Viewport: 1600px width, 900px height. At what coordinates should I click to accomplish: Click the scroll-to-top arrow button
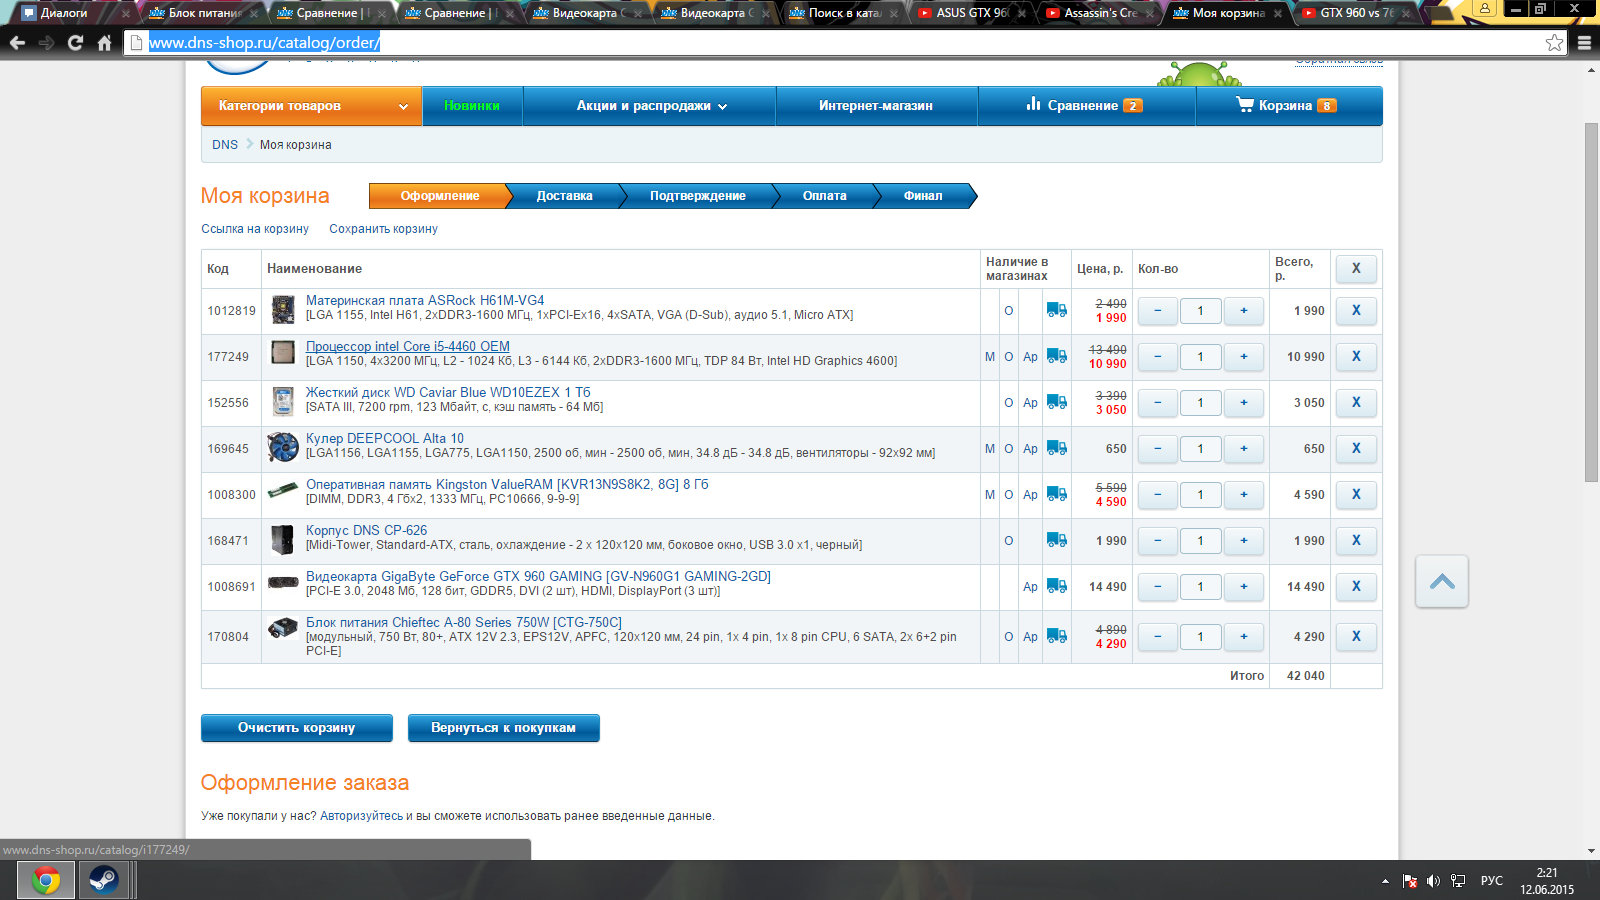coord(1442,582)
